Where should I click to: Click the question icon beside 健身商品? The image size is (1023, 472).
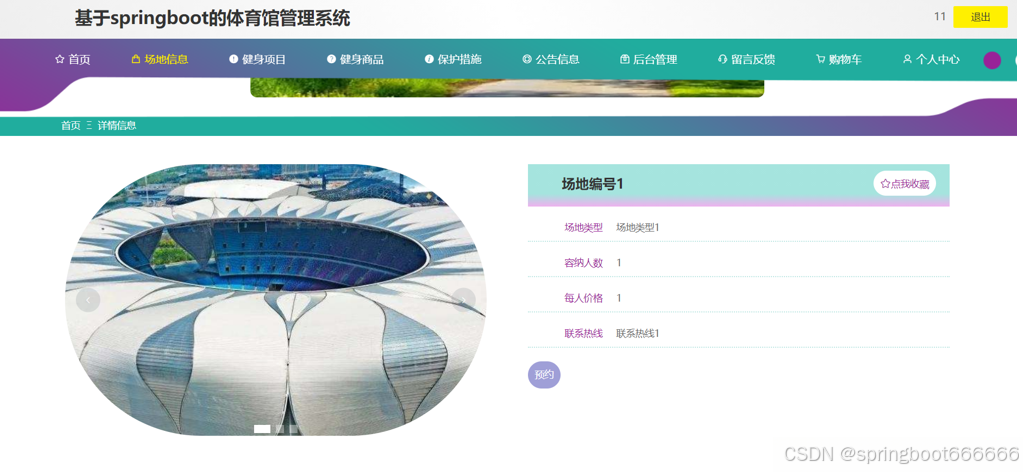coord(331,59)
